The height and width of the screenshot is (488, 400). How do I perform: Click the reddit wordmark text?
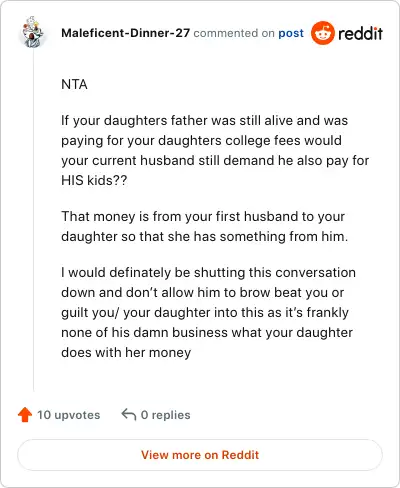coord(360,33)
